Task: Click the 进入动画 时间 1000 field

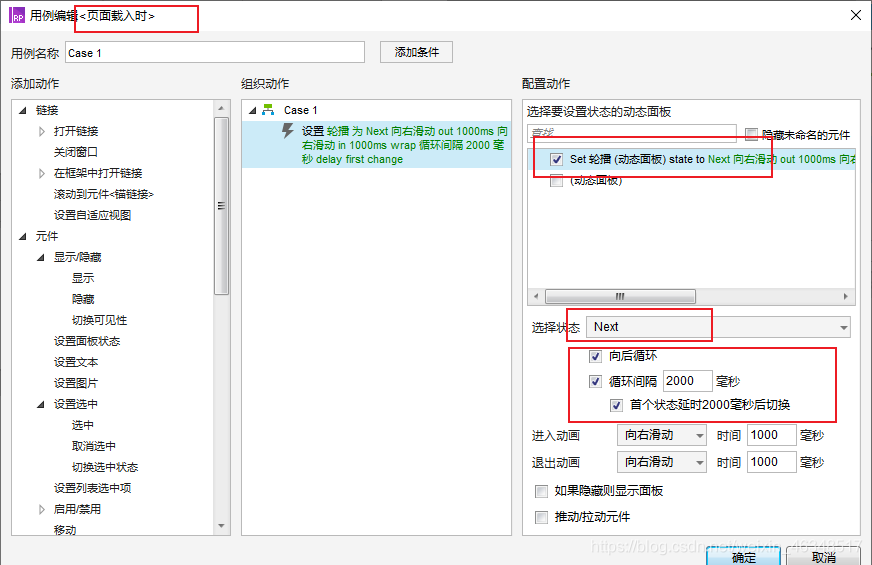Action: (771, 435)
